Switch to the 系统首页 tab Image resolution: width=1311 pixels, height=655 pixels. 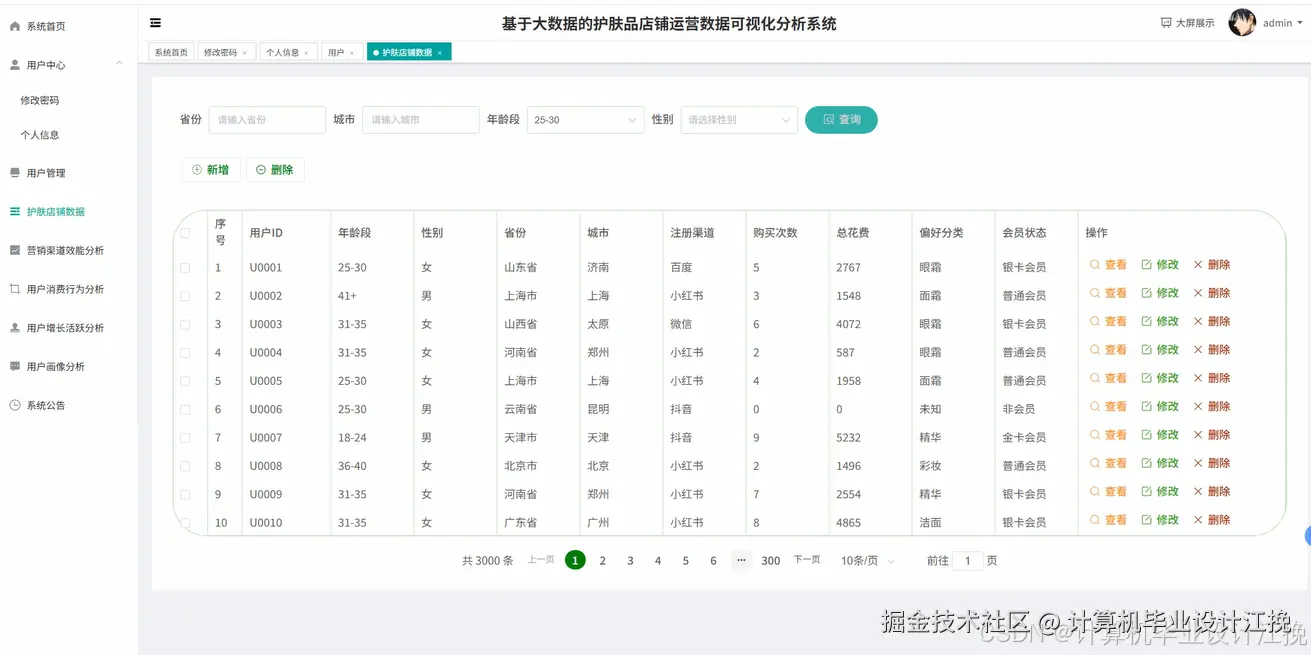(x=171, y=53)
